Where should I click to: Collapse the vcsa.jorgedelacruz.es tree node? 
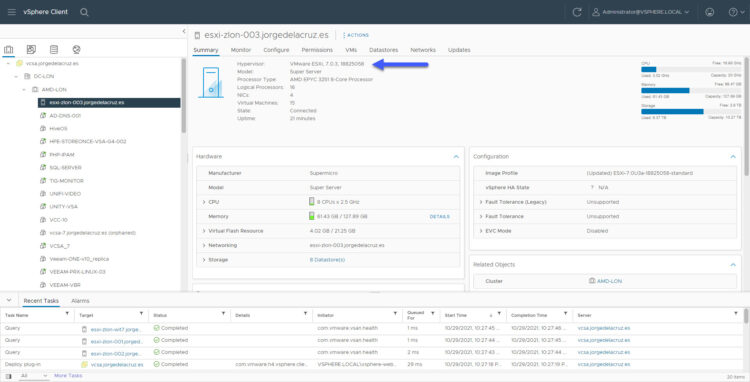9,63
